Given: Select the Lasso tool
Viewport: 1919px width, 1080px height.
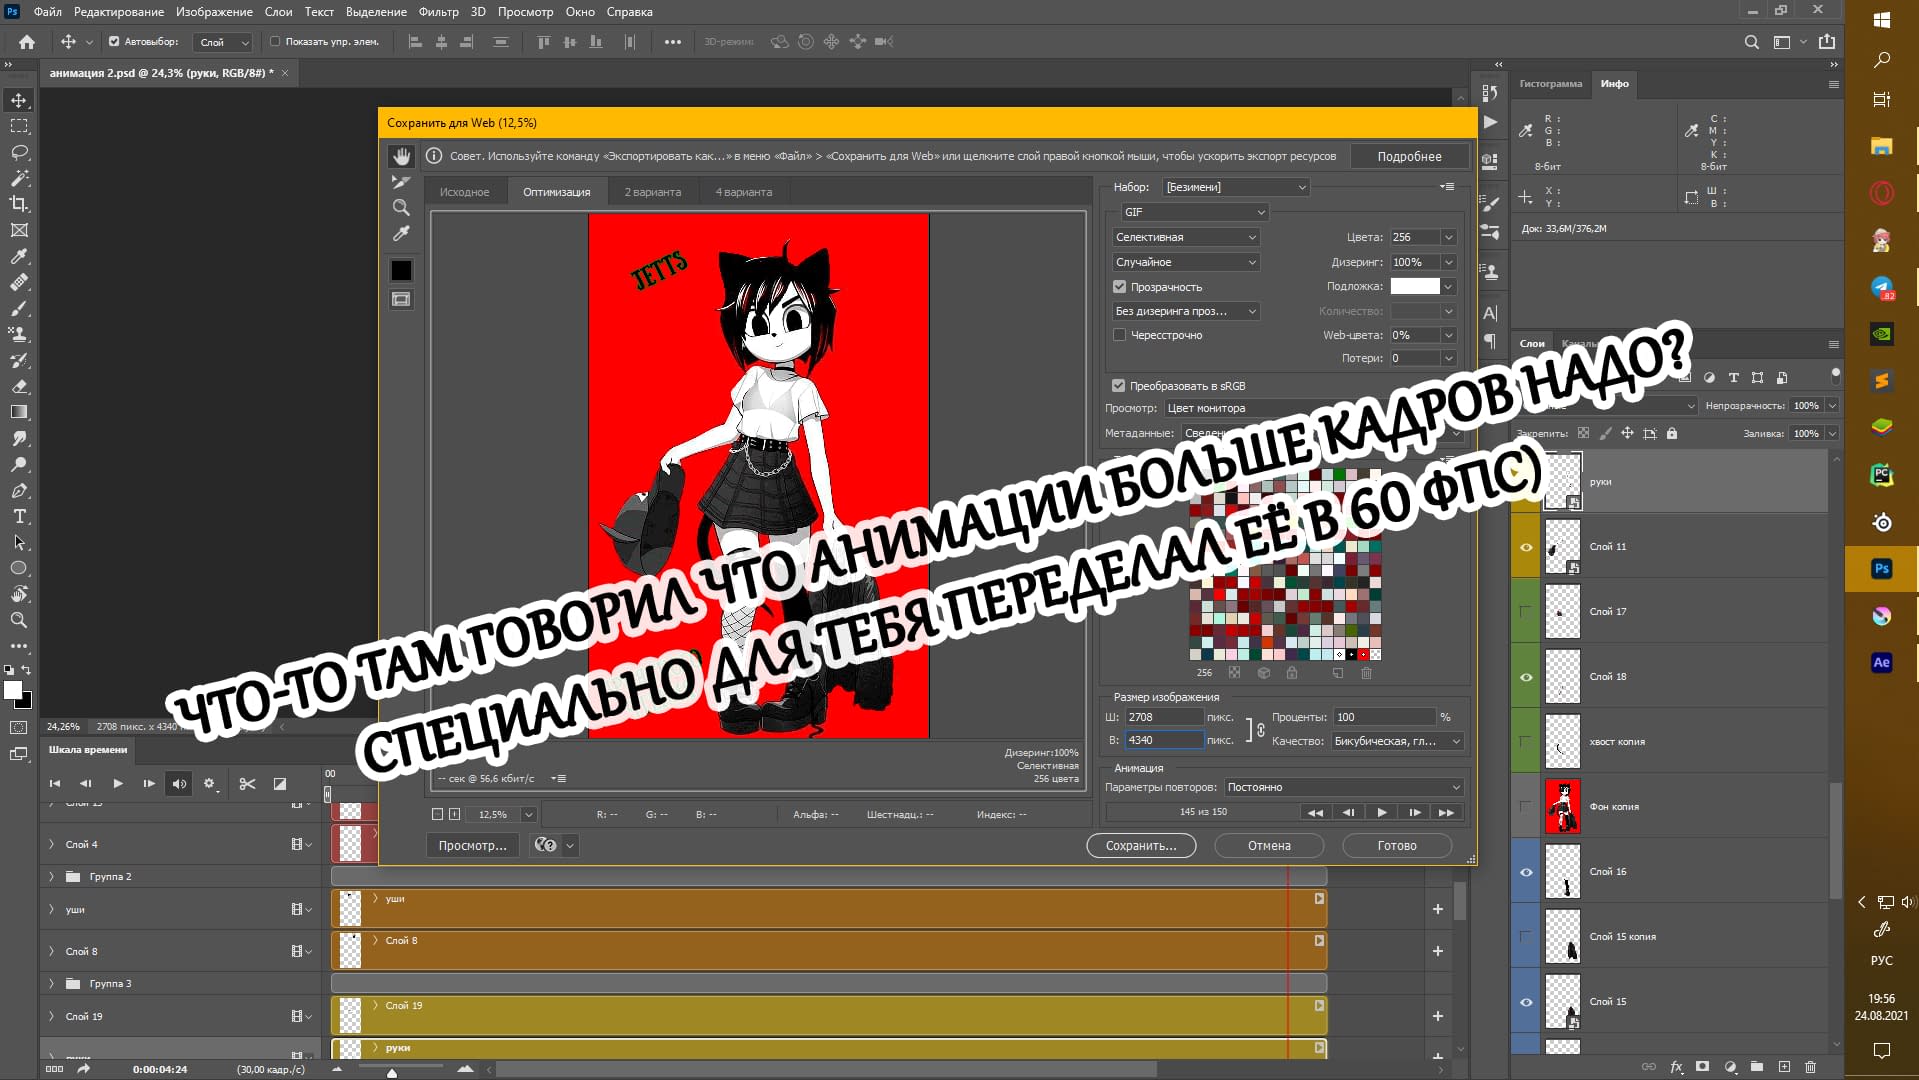Looking at the screenshot, I should (19, 152).
